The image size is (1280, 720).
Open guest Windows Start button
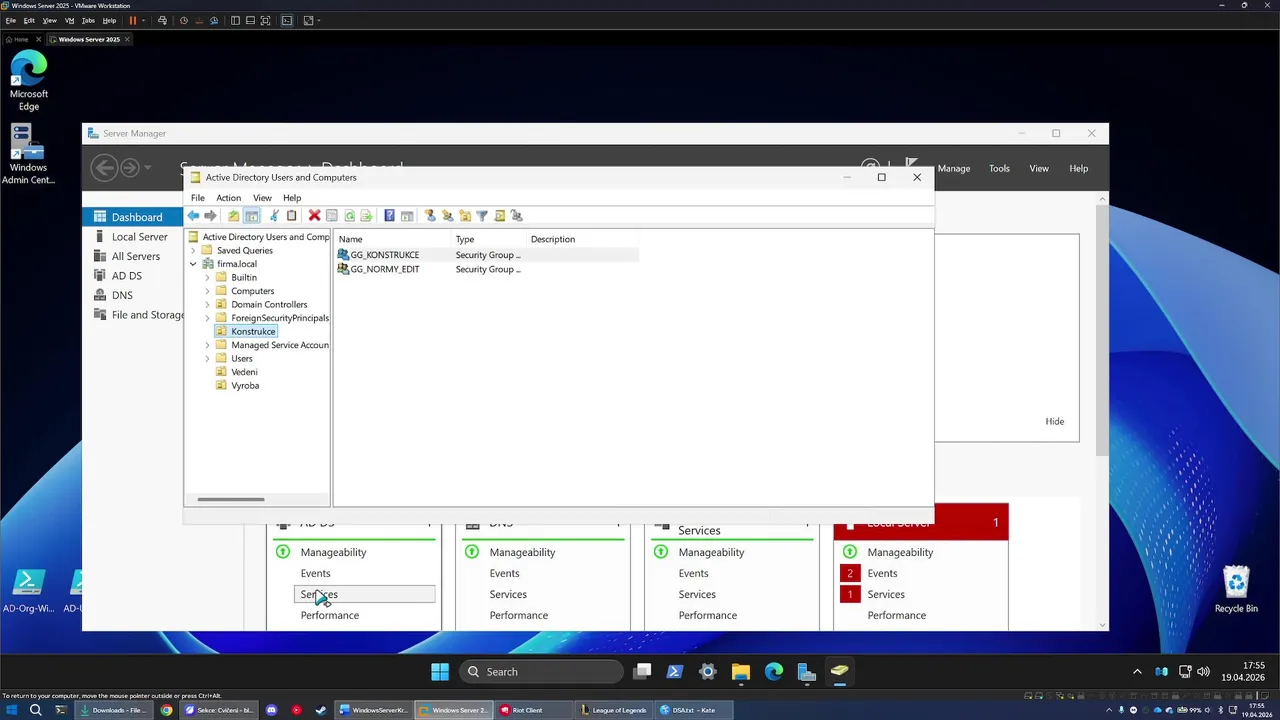(x=440, y=672)
